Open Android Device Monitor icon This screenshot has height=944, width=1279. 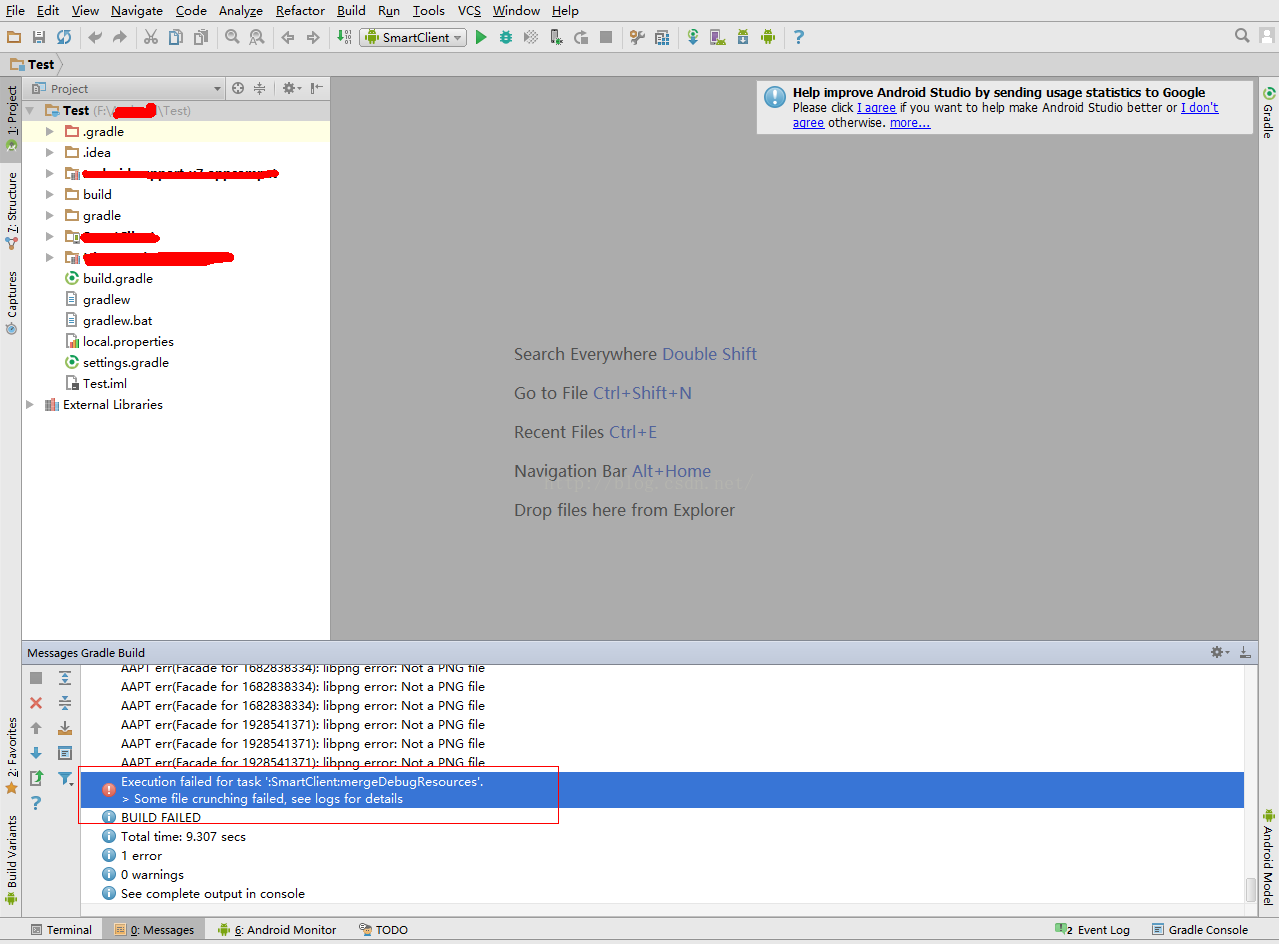[768, 37]
